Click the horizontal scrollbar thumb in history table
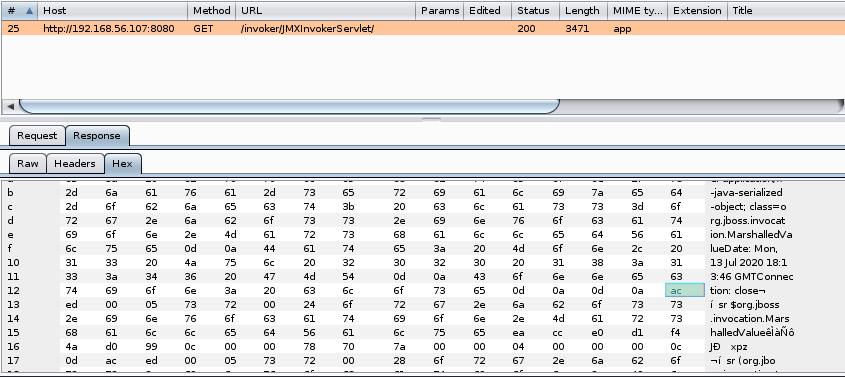845x377 pixels. point(289,107)
